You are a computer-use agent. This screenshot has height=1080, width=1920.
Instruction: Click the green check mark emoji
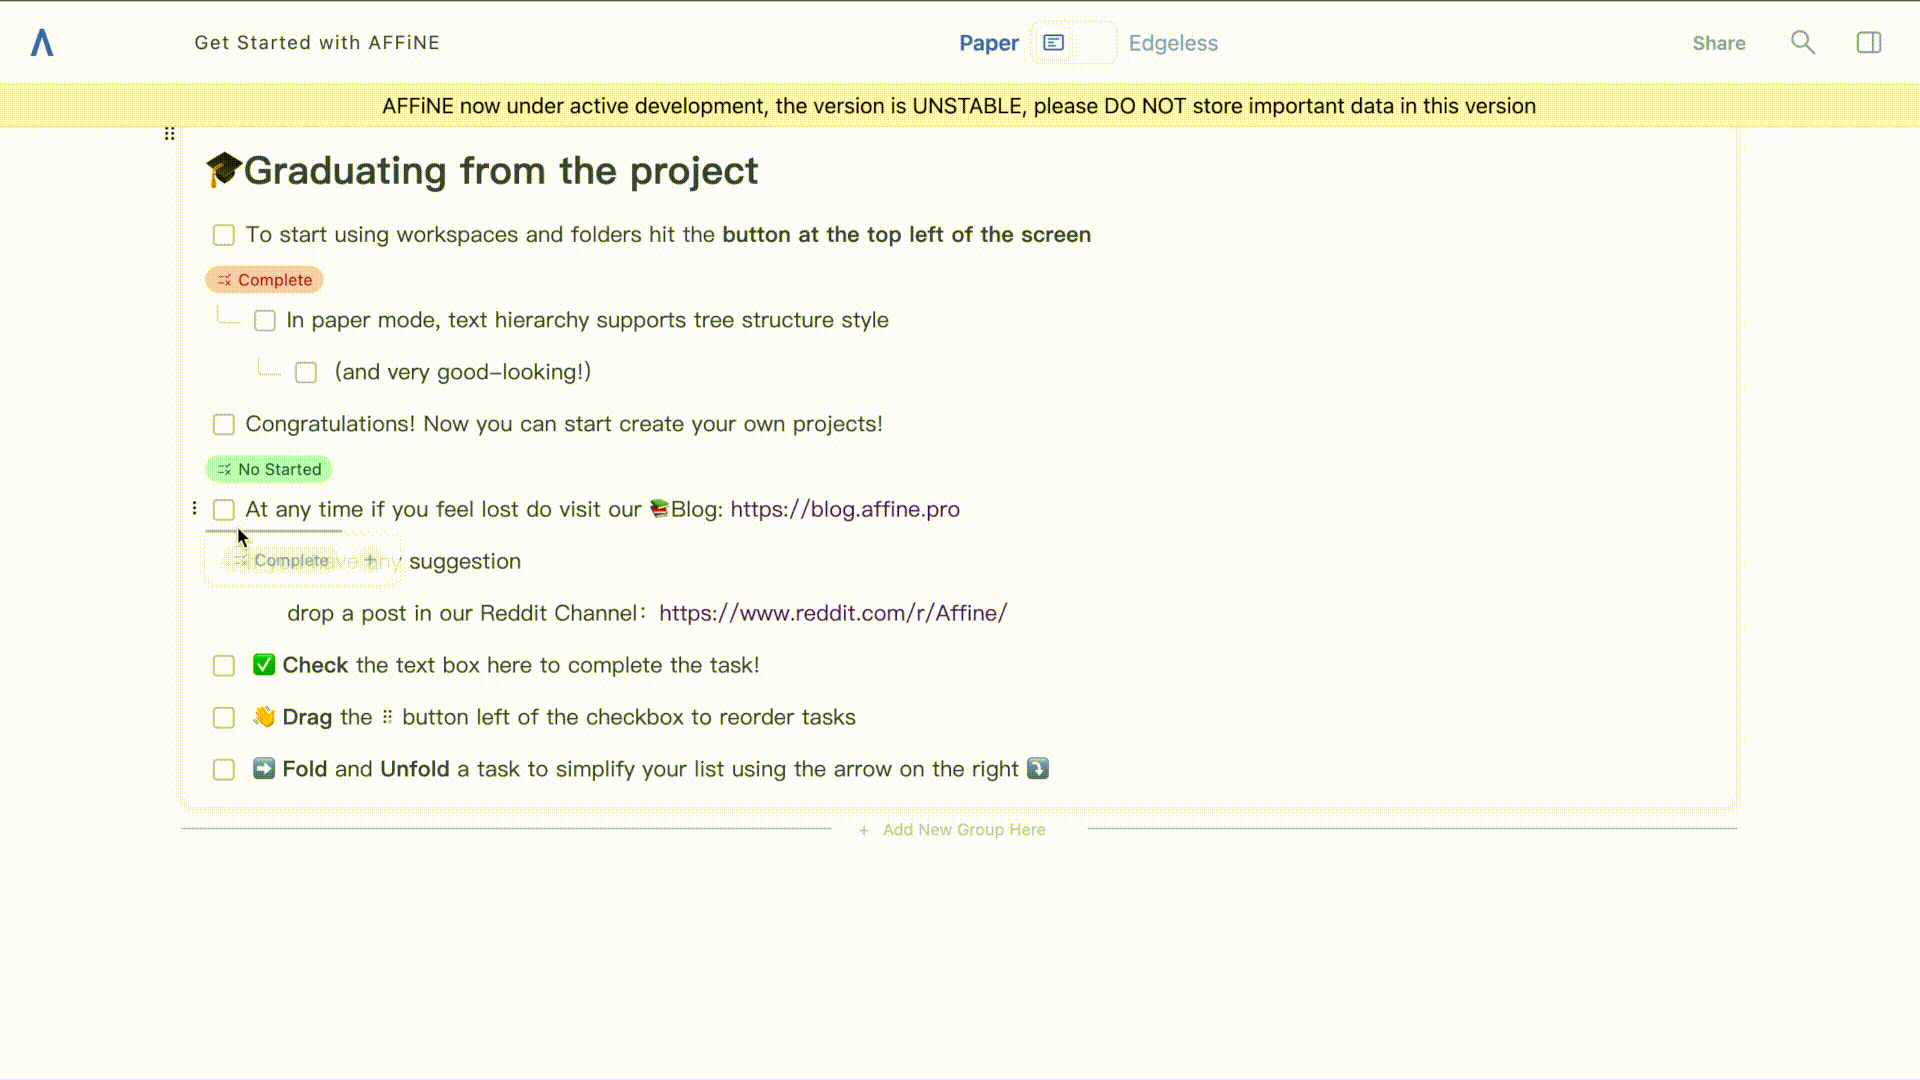[x=264, y=665]
